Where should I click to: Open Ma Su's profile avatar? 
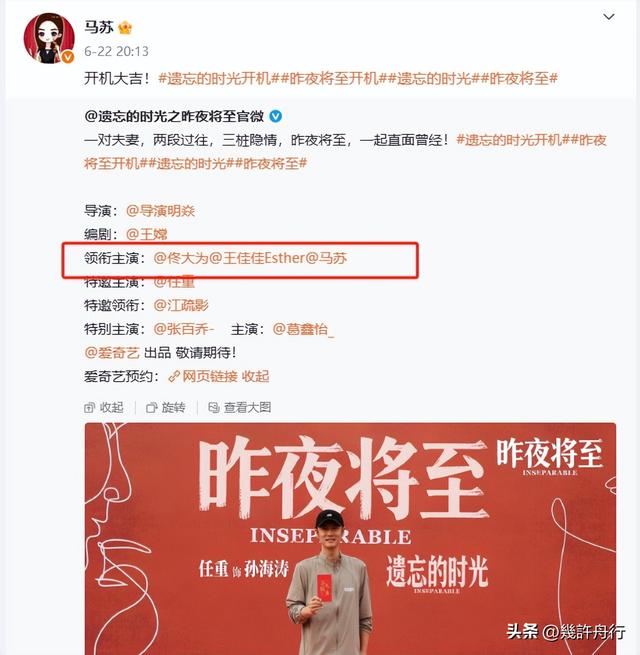point(49,38)
